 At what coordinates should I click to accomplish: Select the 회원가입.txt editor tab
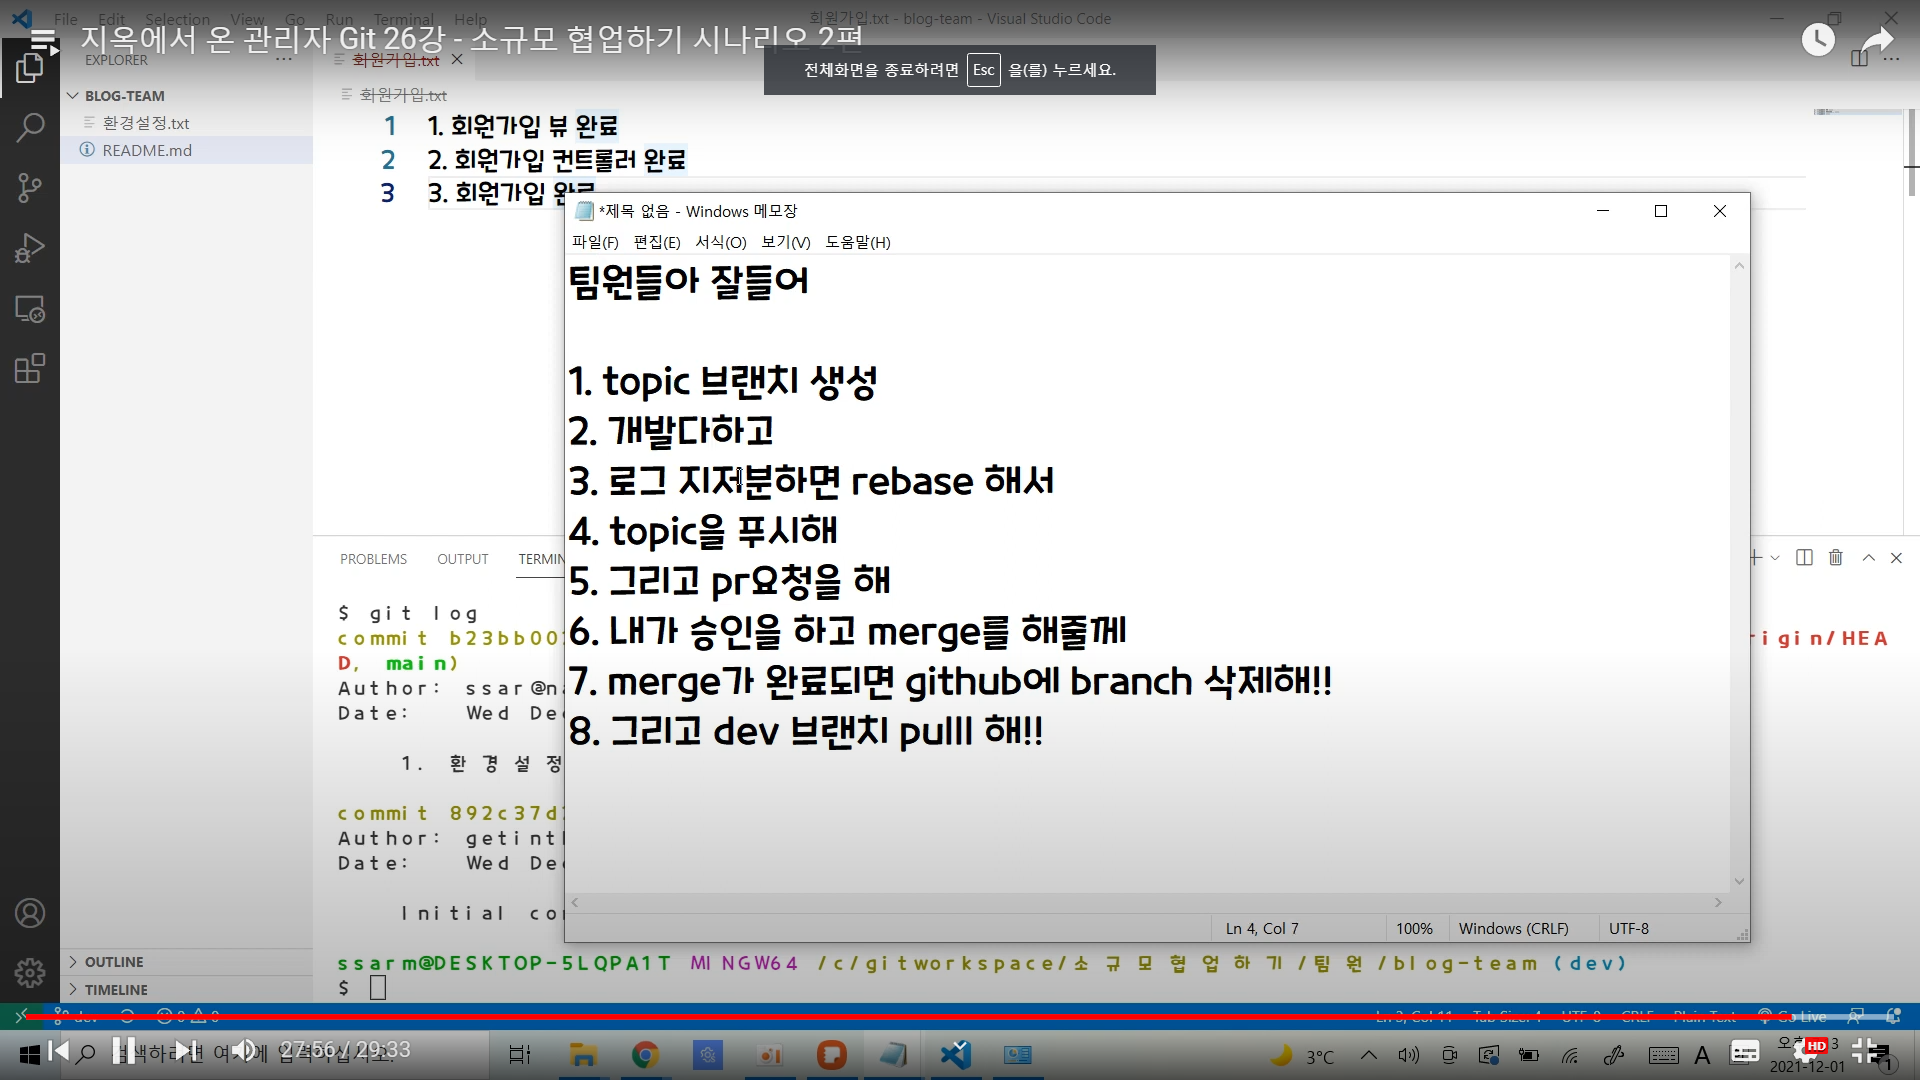pyautogui.click(x=396, y=60)
